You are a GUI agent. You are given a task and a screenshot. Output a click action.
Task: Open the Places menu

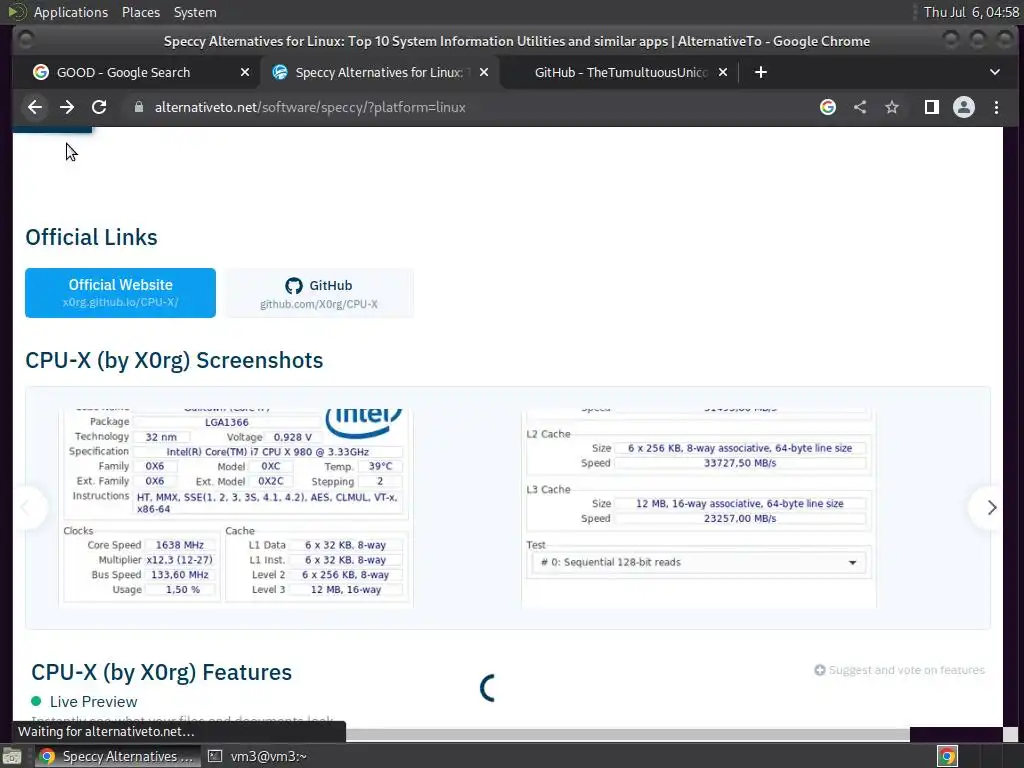[x=140, y=12]
